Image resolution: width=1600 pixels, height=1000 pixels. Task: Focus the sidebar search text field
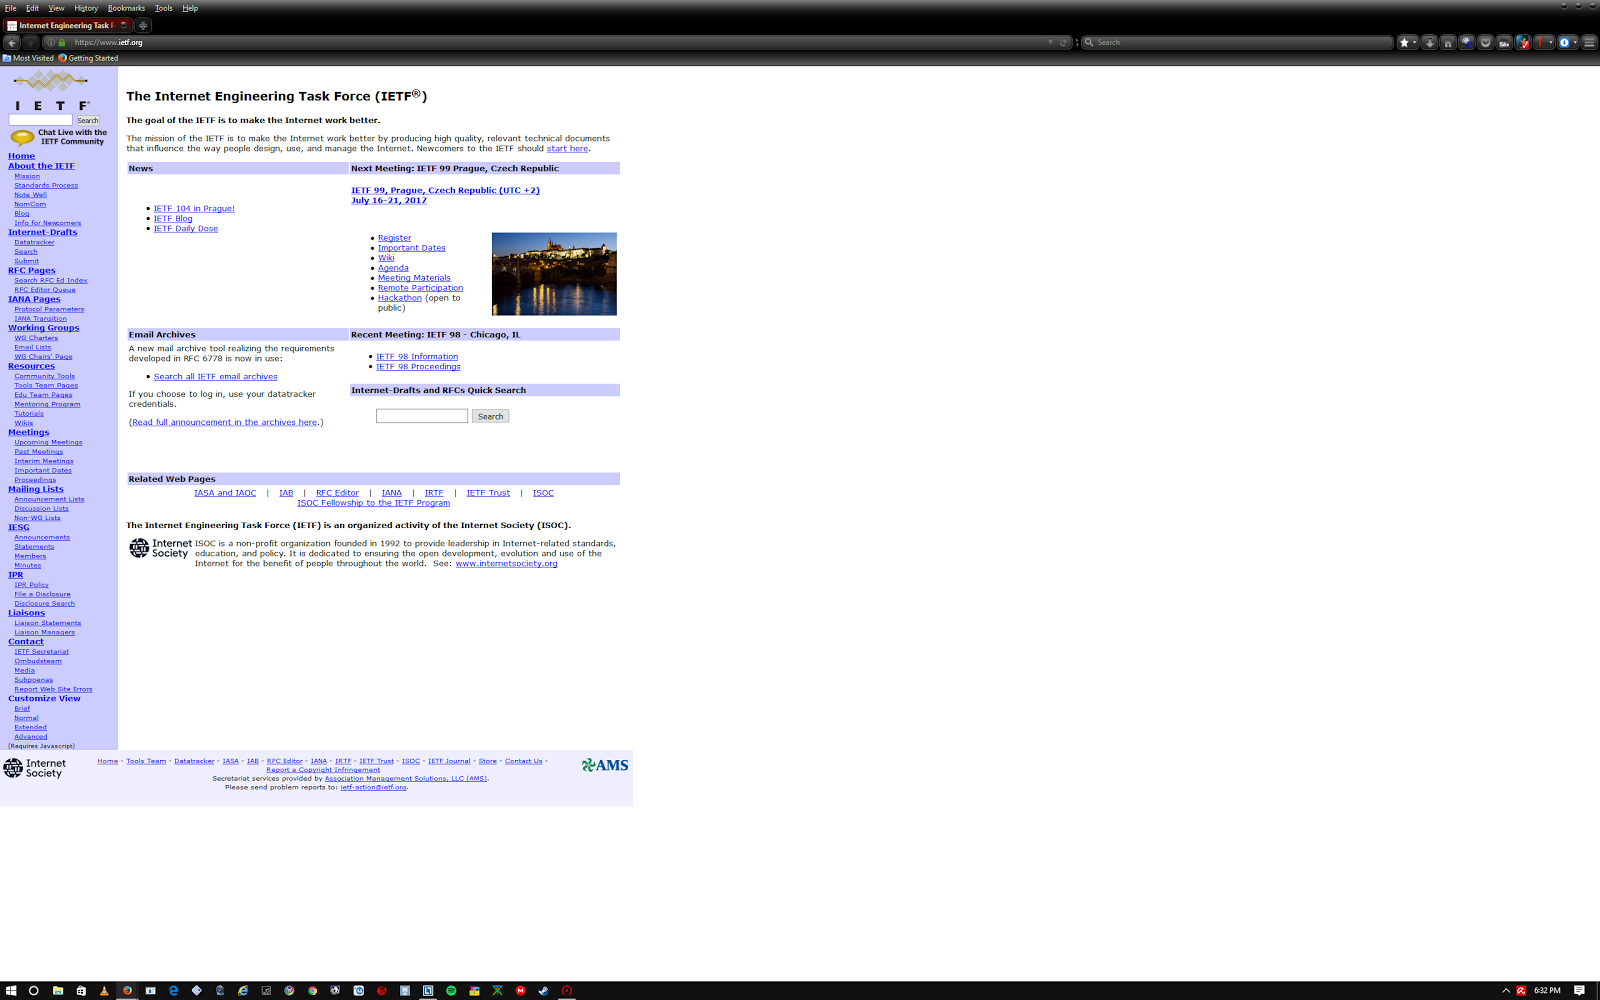(40, 120)
